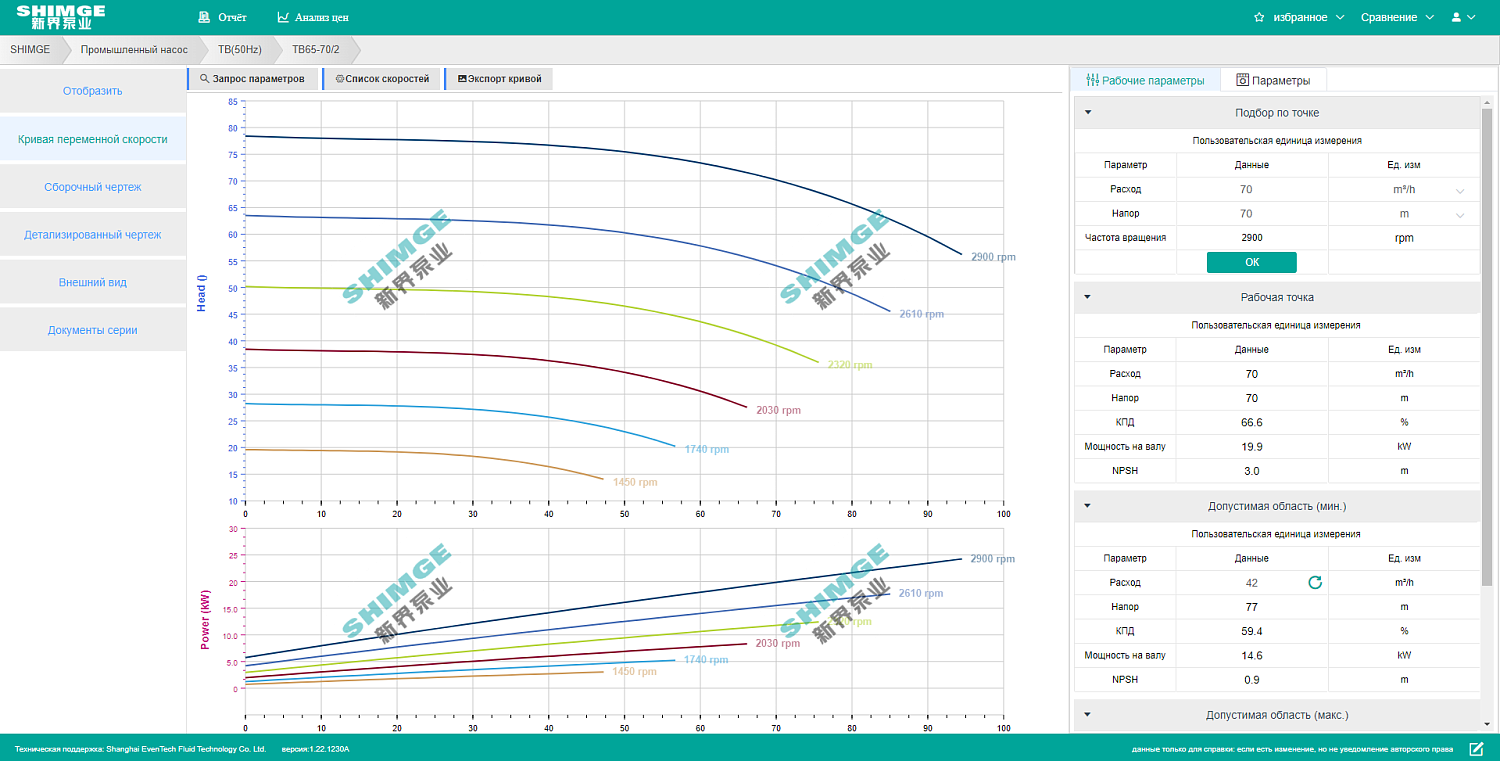Screen dimensions: 1500x761
Task: Open Внешний вид sidebar item
Action: click(92, 282)
